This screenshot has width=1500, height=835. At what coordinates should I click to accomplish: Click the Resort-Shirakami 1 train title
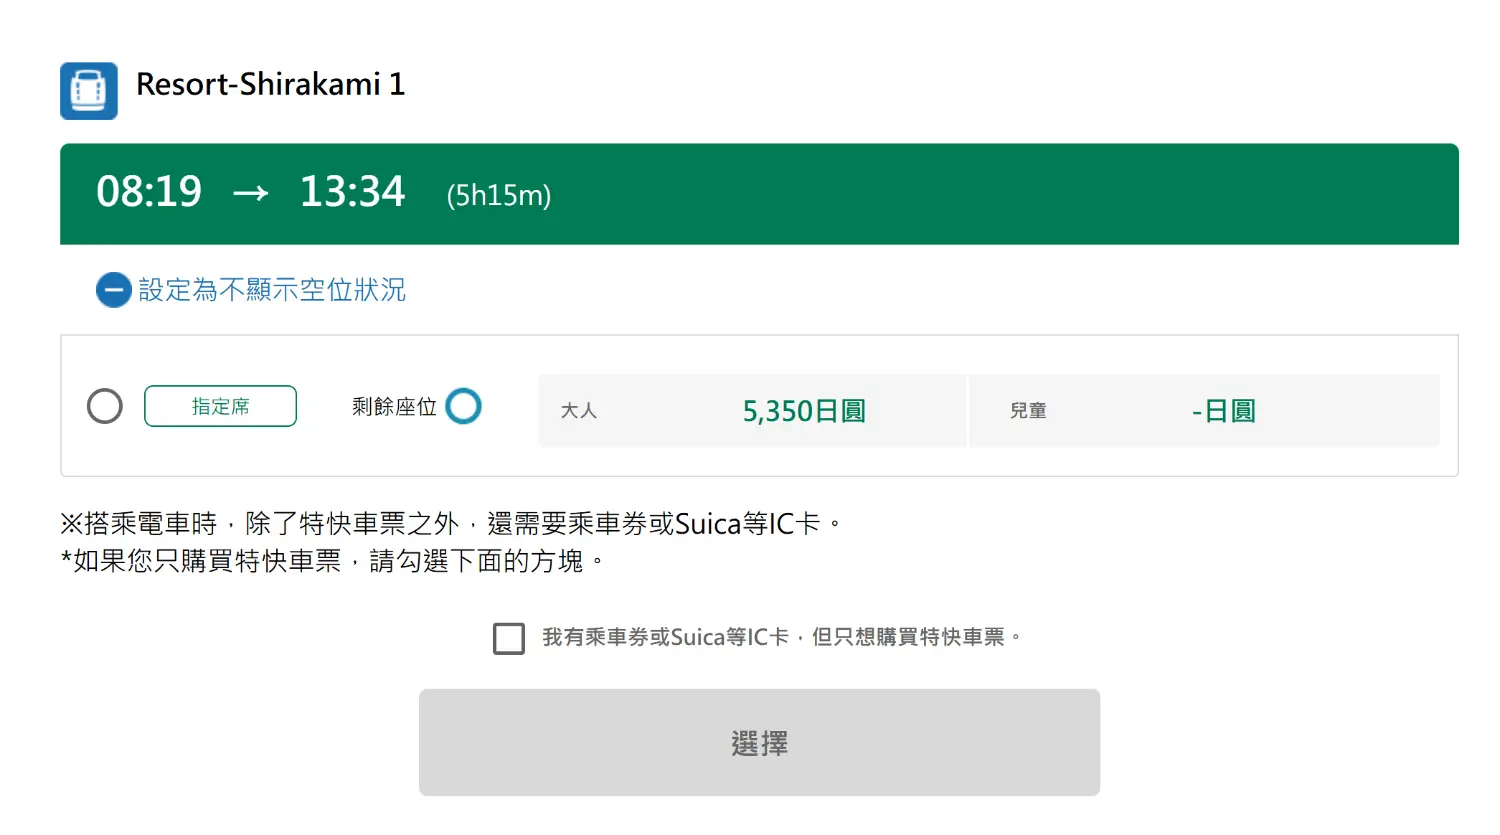coord(270,84)
